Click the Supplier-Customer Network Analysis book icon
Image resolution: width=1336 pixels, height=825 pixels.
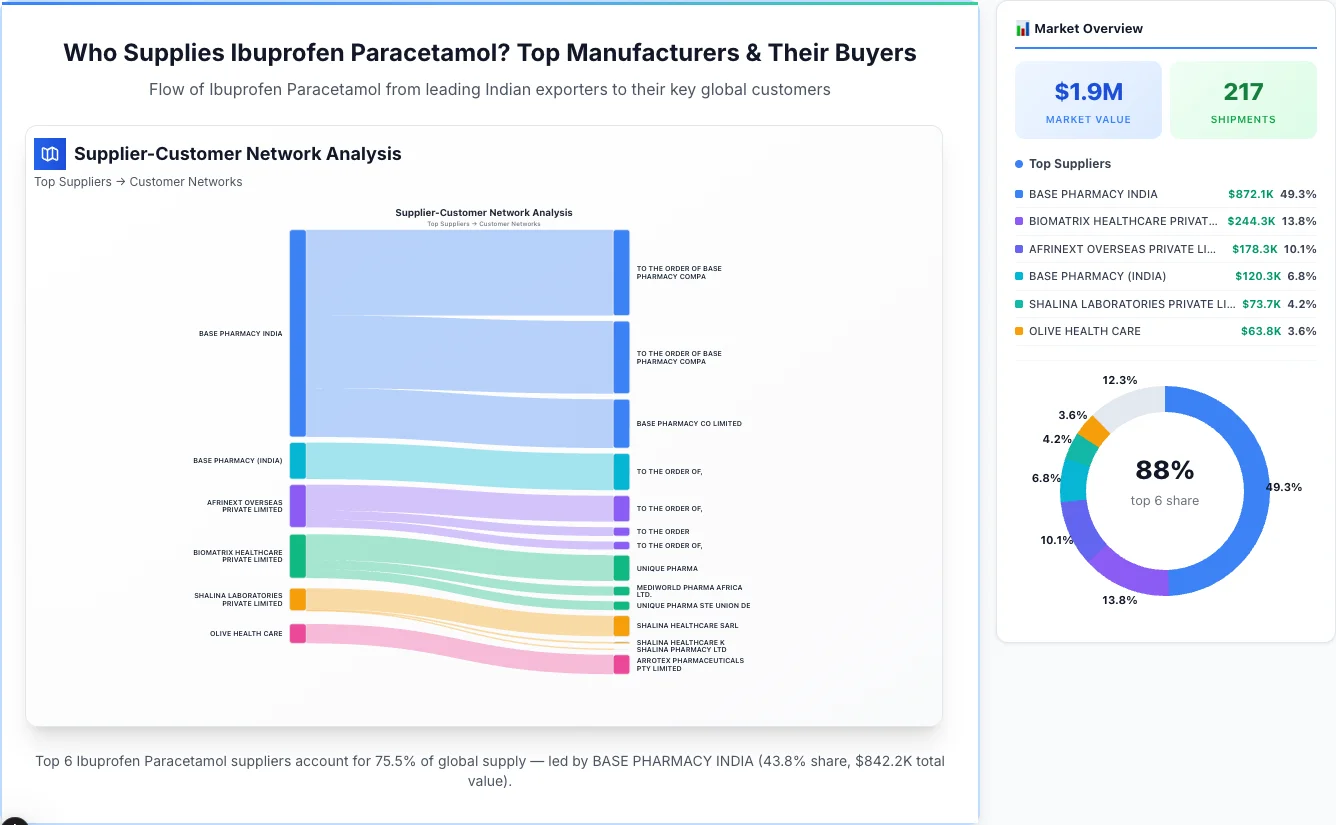coord(49,154)
